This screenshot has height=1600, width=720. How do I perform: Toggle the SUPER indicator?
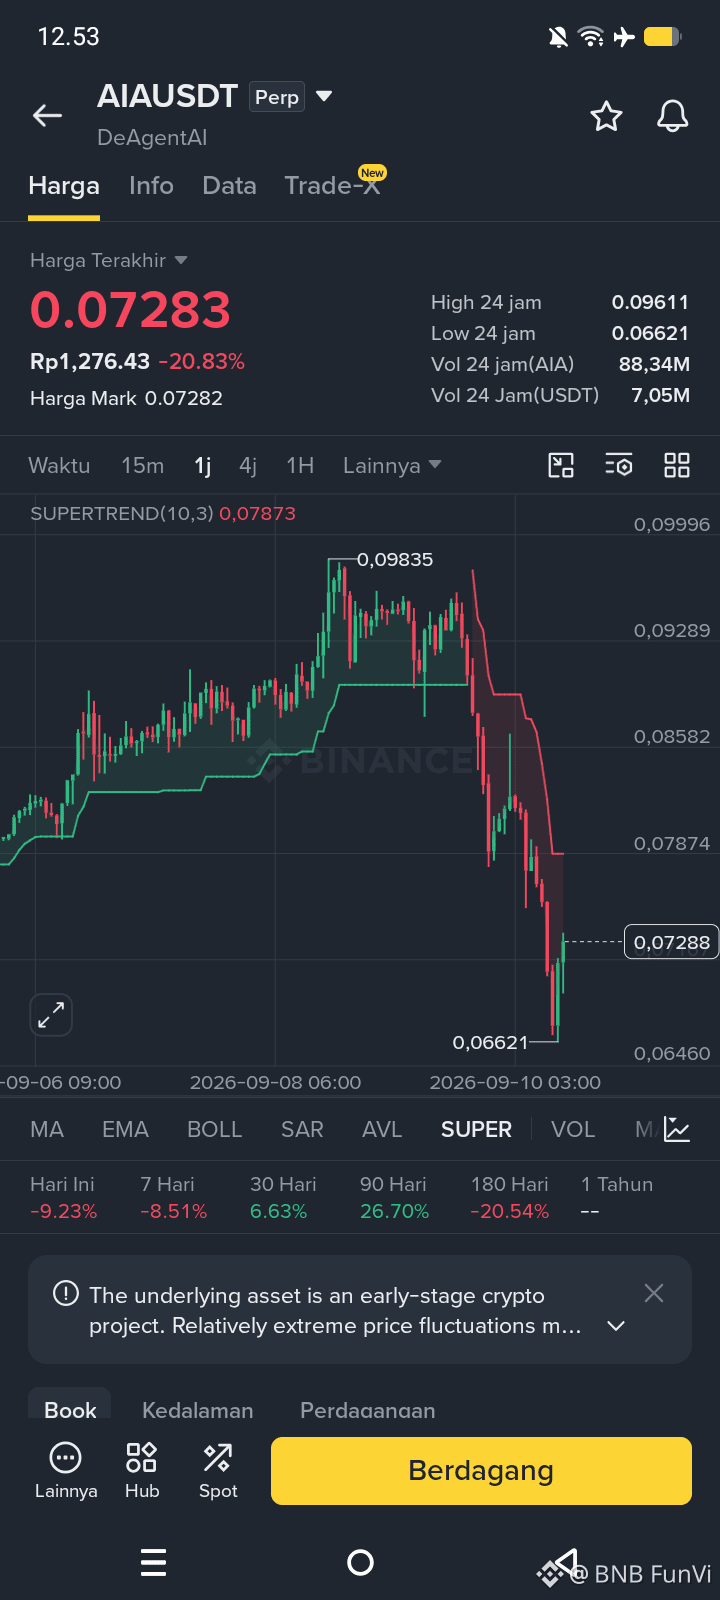click(476, 1129)
